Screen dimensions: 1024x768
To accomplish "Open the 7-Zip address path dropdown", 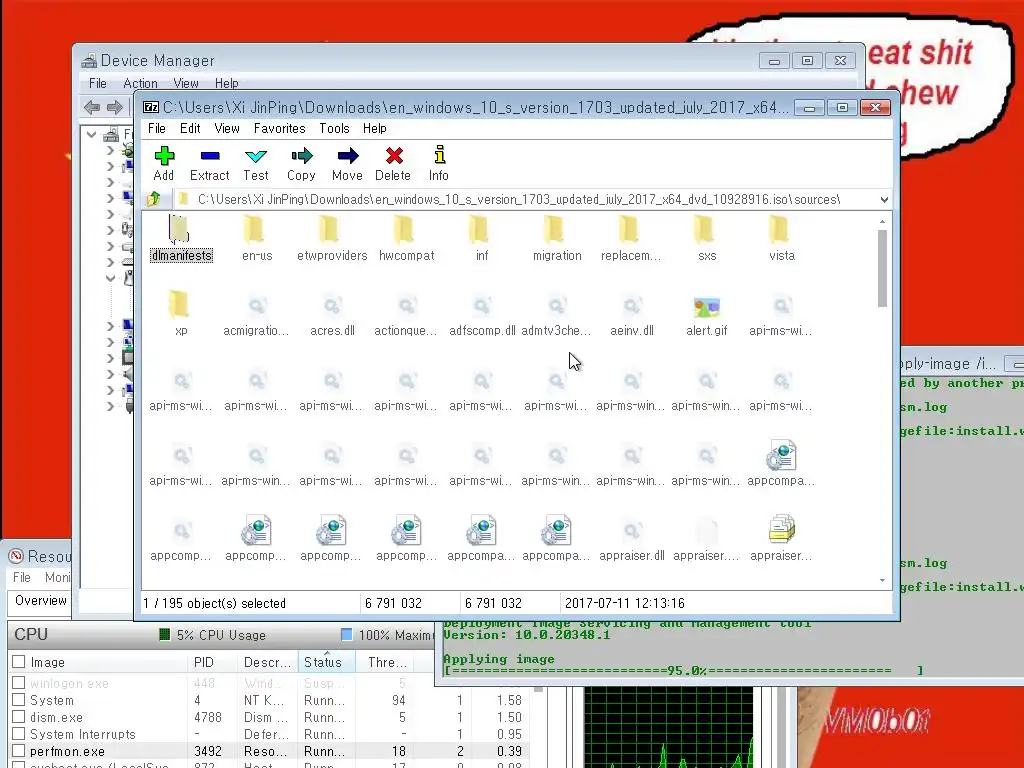I will click(884, 199).
